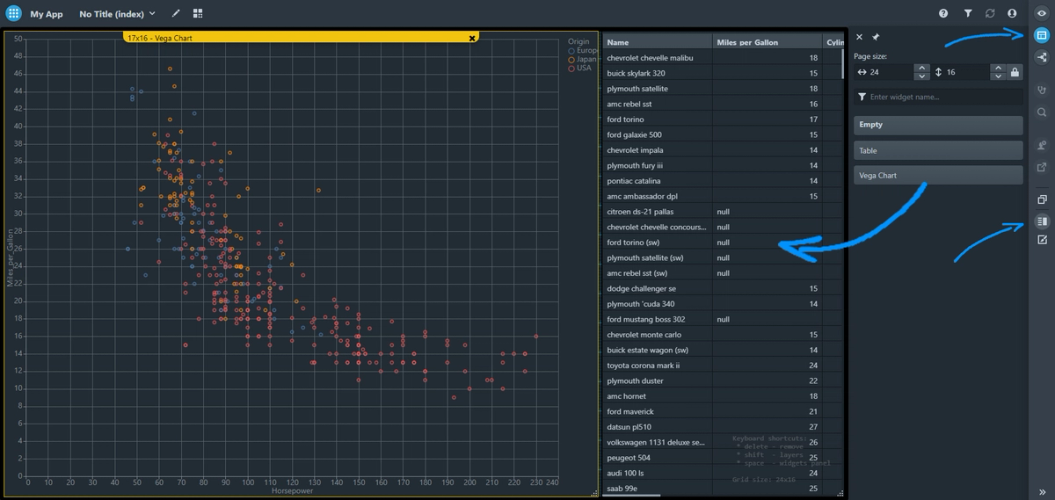This screenshot has width=1055, height=500.
Task: Select the widgets layout icon in sidebar
Action: click(x=1042, y=36)
